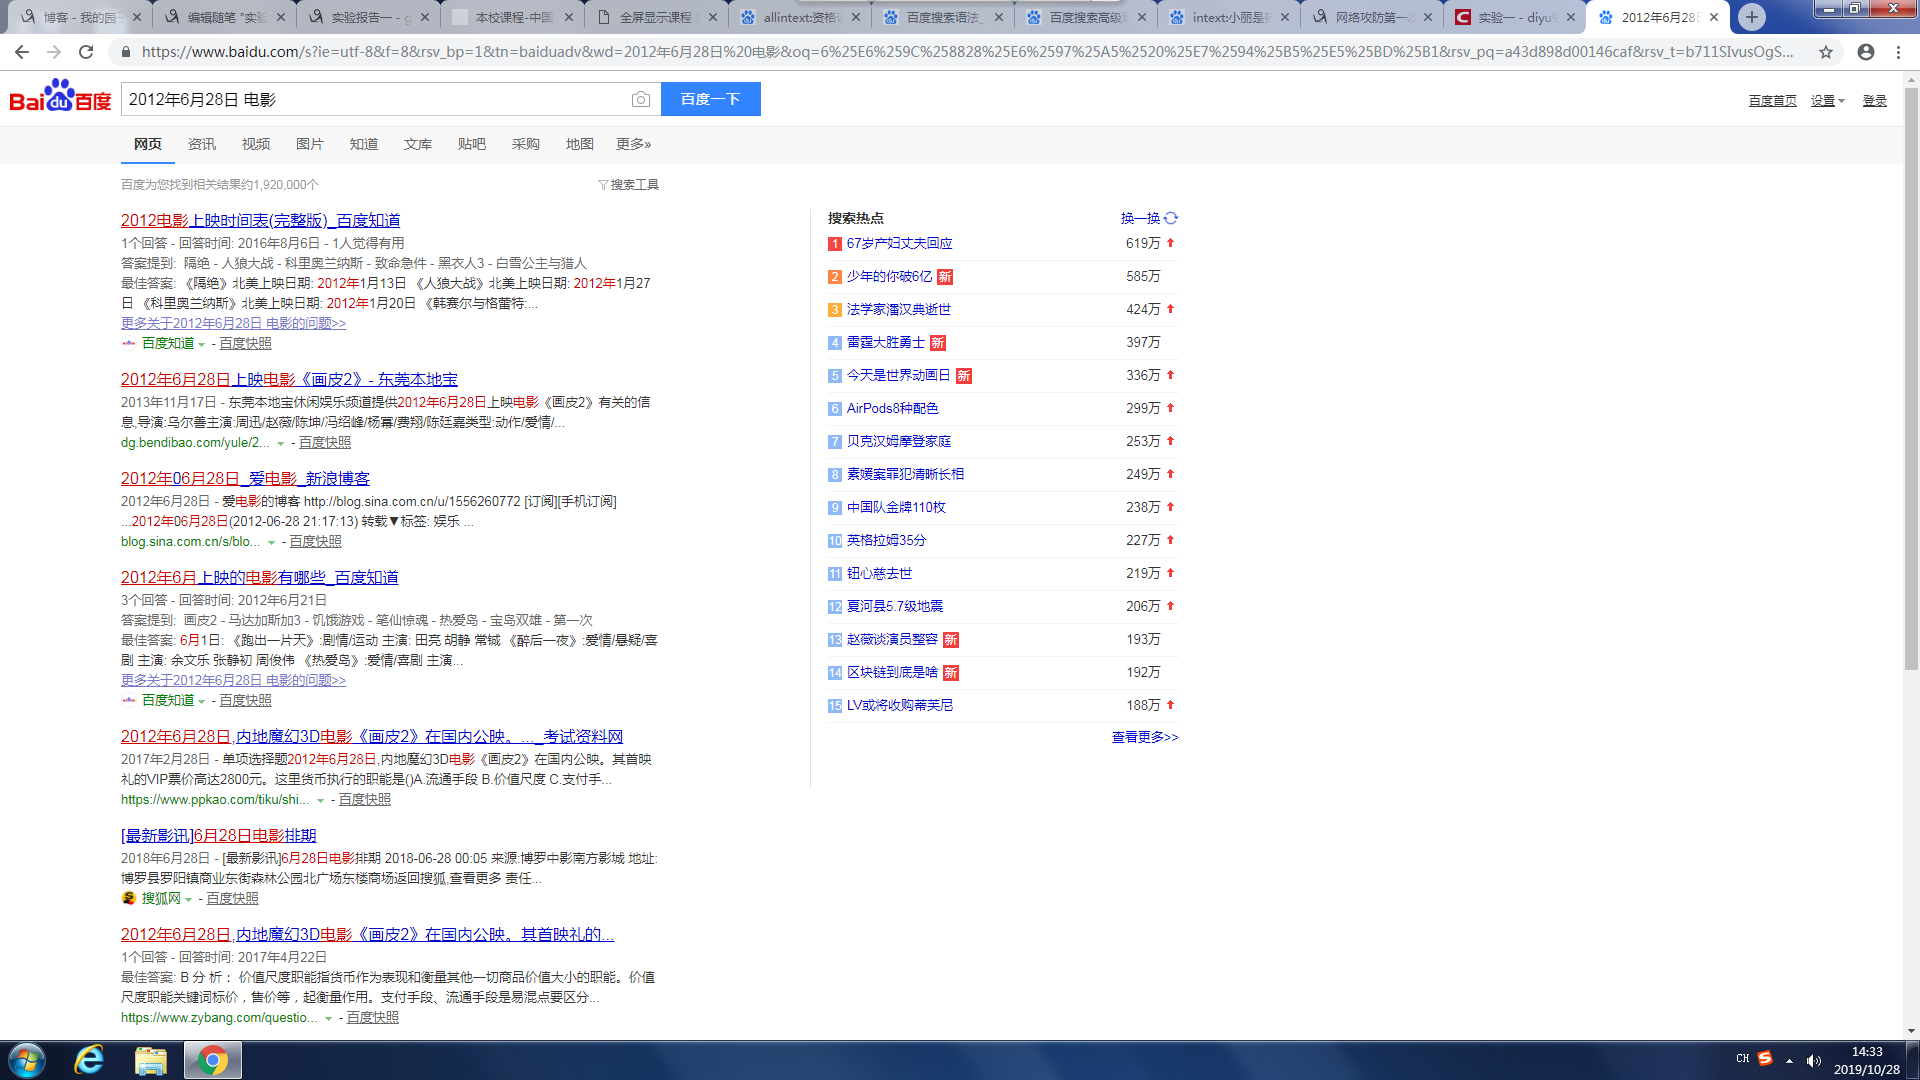Open the 搜索工具 search tools filter
Image resolution: width=1920 pixels, height=1080 pixels.
pos(628,185)
